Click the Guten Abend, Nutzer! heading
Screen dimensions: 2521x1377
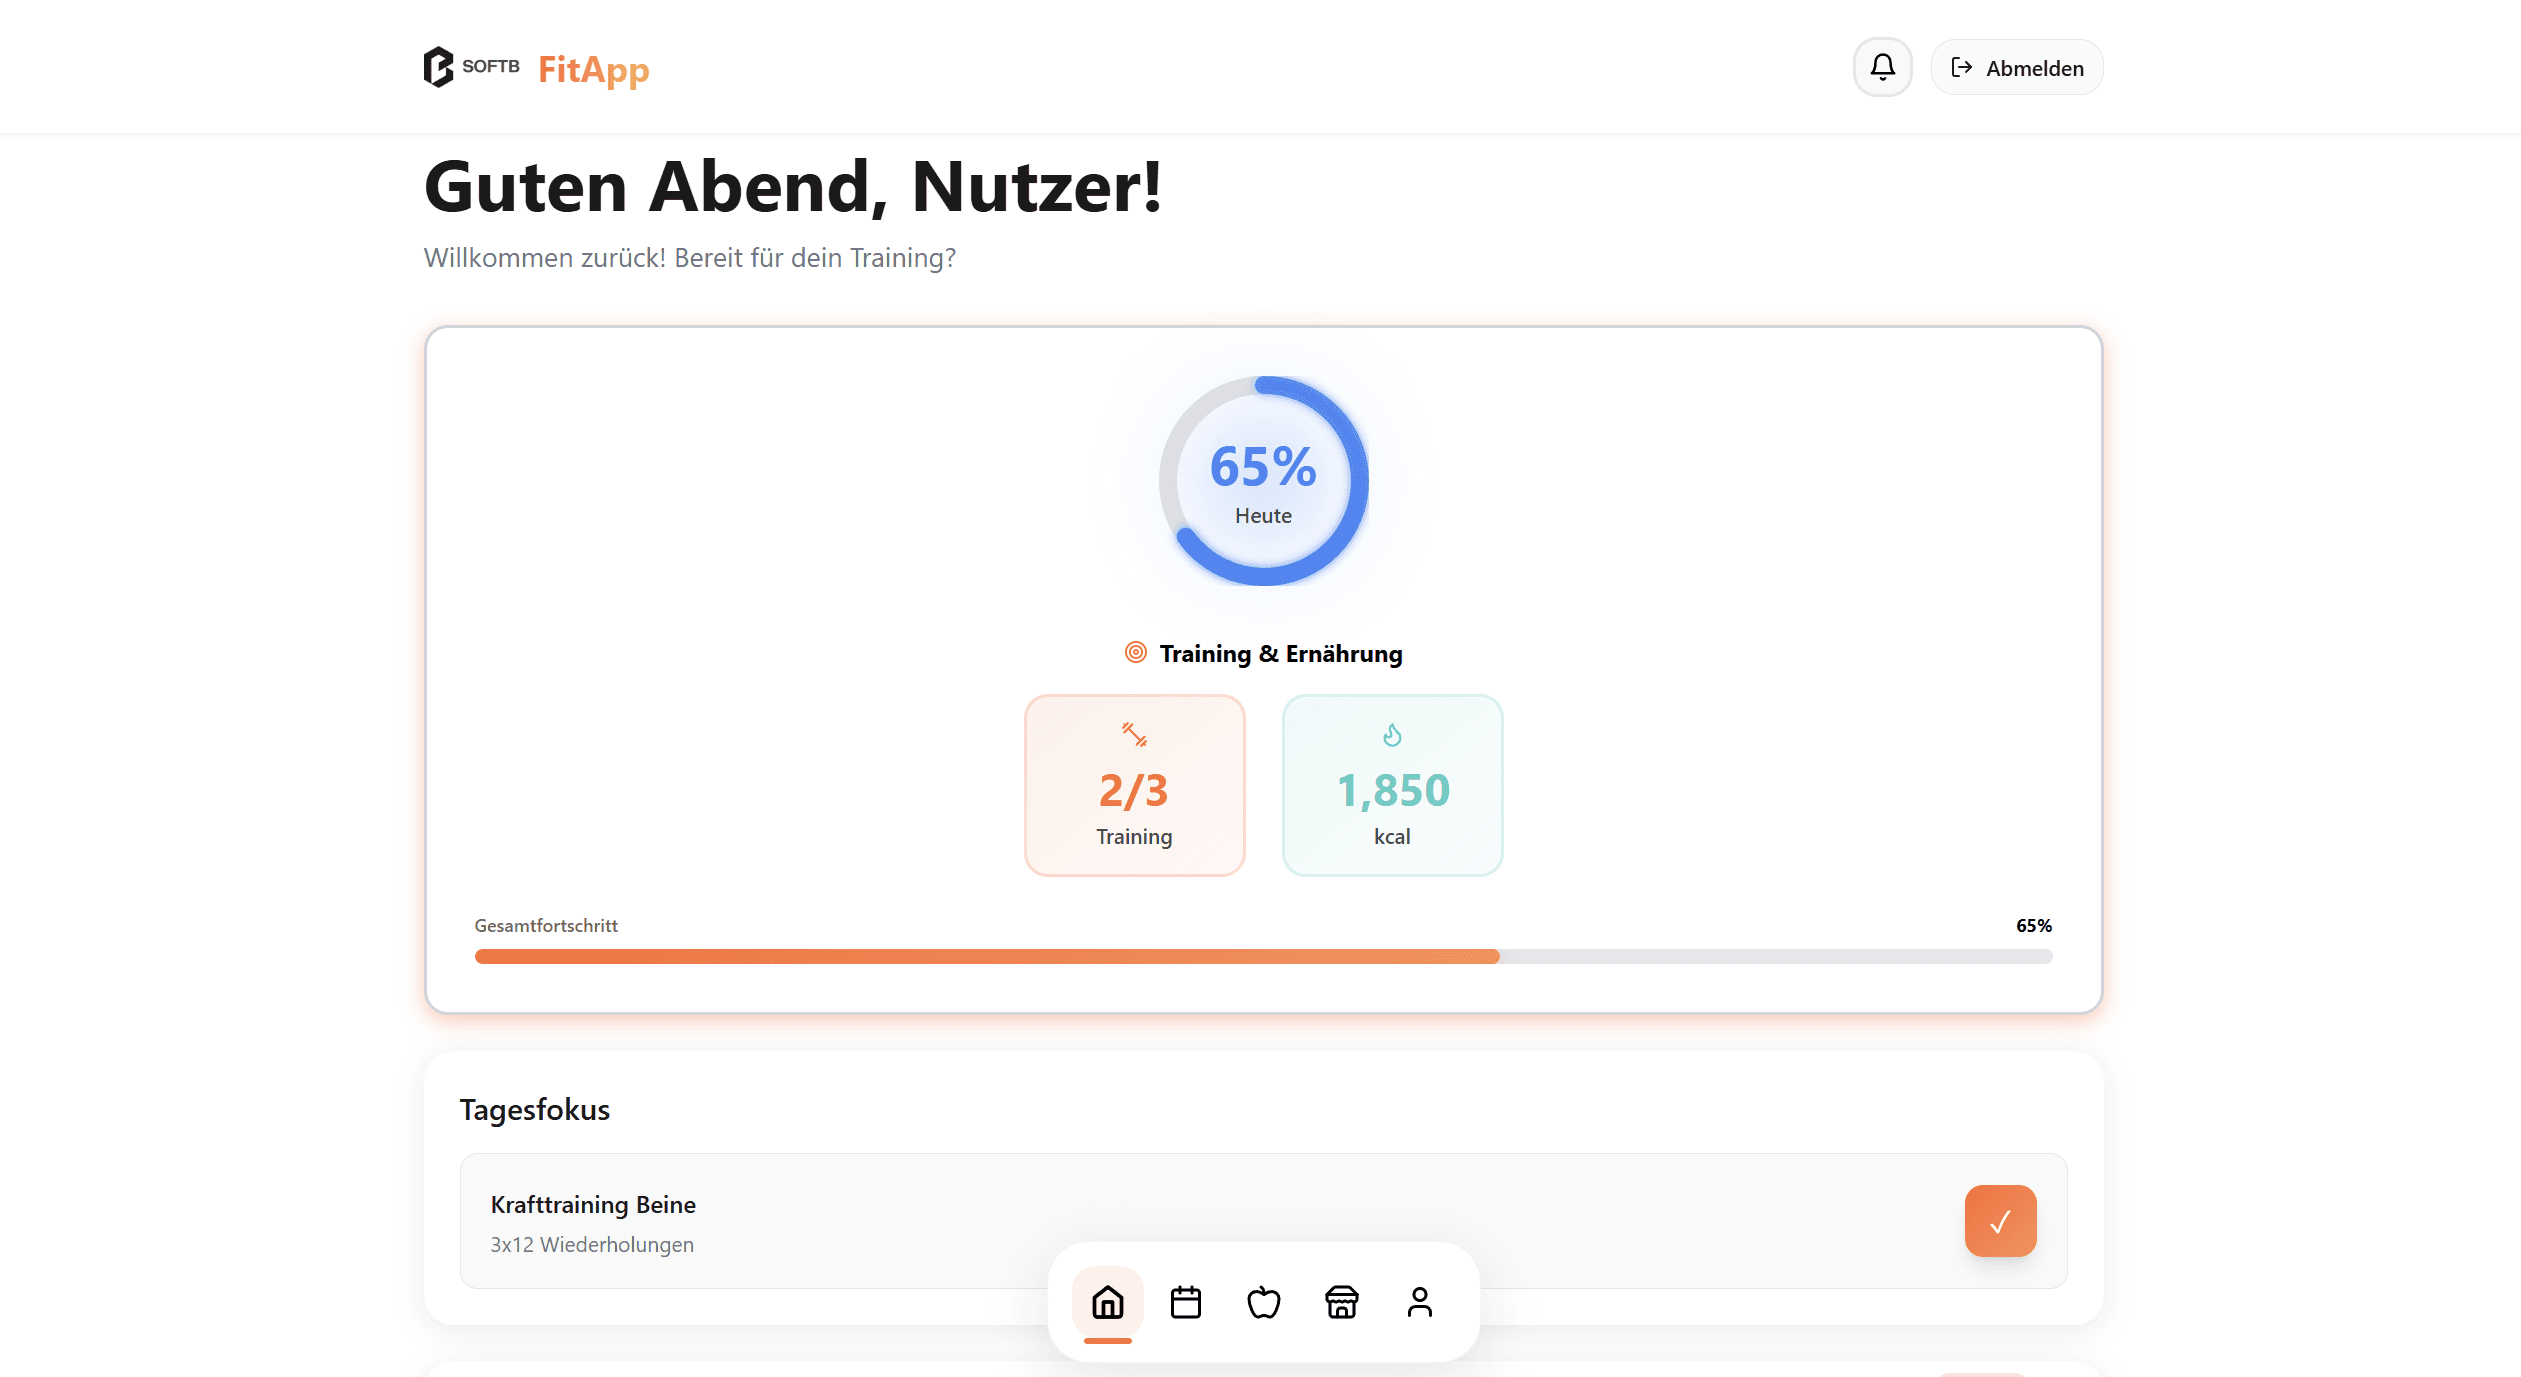793,187
